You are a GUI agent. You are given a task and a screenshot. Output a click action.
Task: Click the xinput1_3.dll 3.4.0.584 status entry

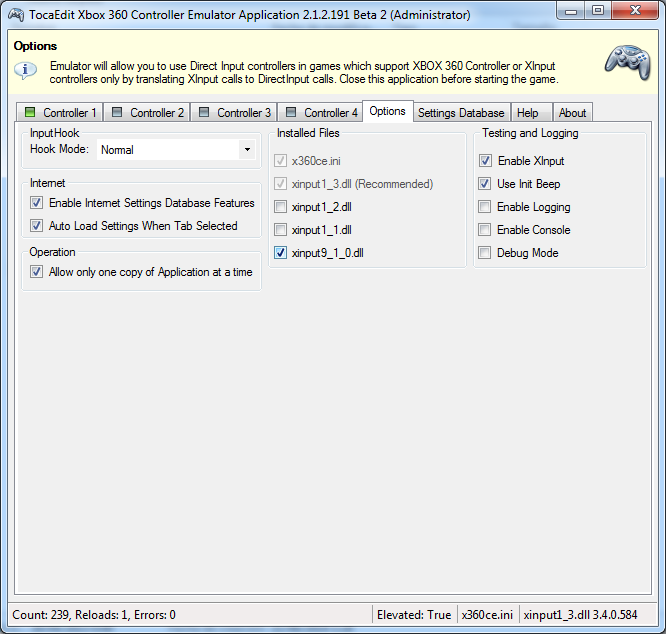coord(580,614)
